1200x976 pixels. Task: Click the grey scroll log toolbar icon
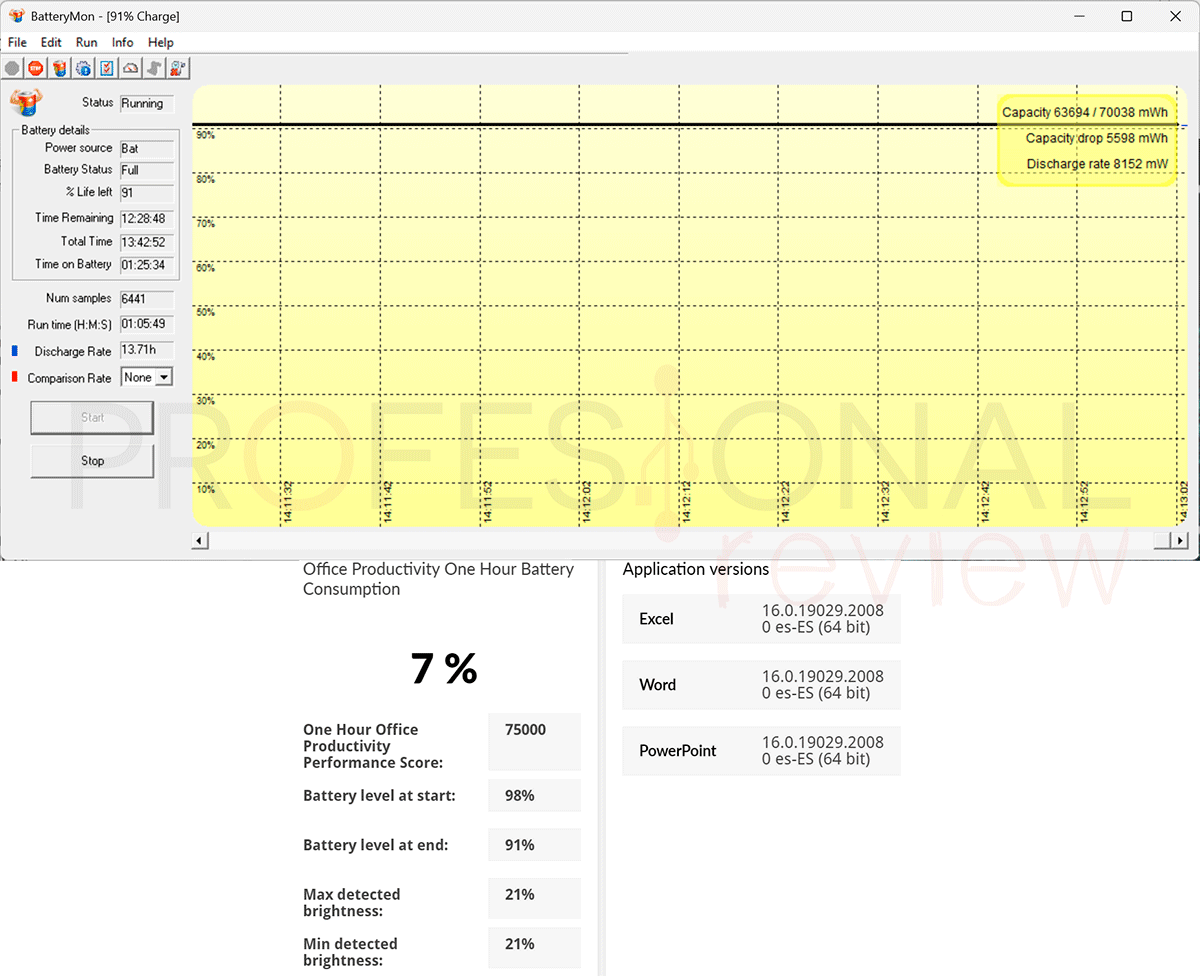point(155,68)
